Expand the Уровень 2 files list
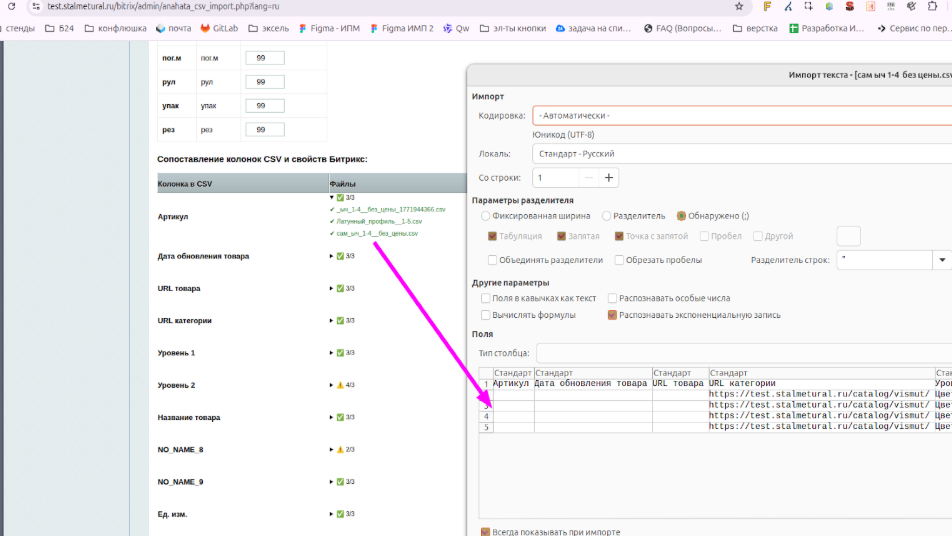The height and width of the screenshot is (536, 952). (x=332, y=385)
